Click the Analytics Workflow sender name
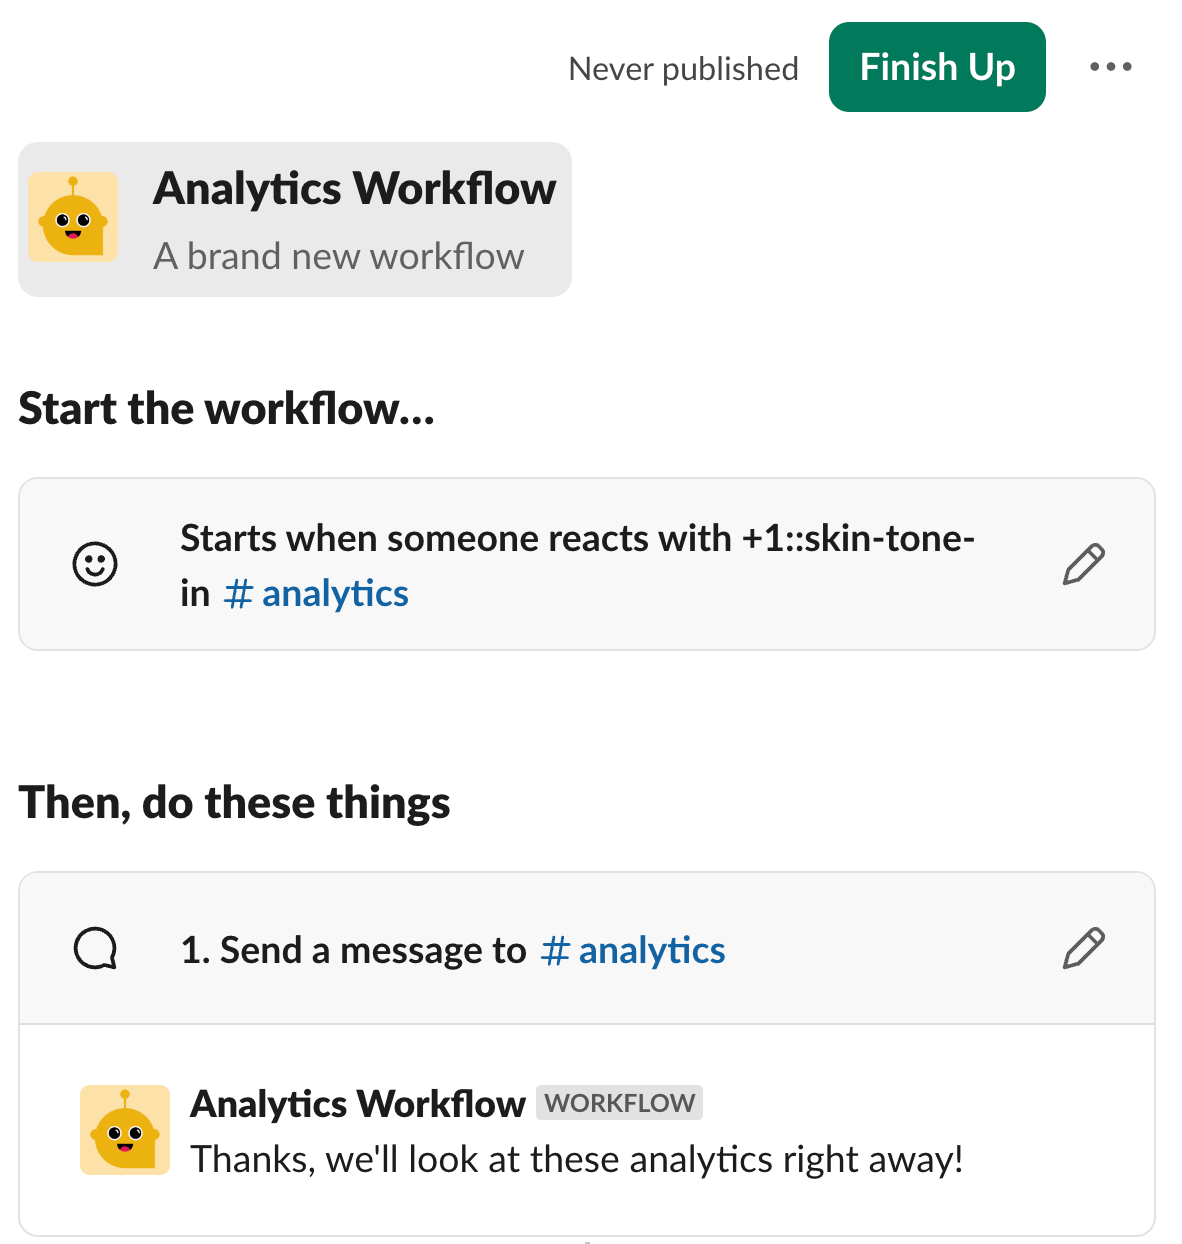Viewport: 1182px width, 1244px height. [358, 1103]
